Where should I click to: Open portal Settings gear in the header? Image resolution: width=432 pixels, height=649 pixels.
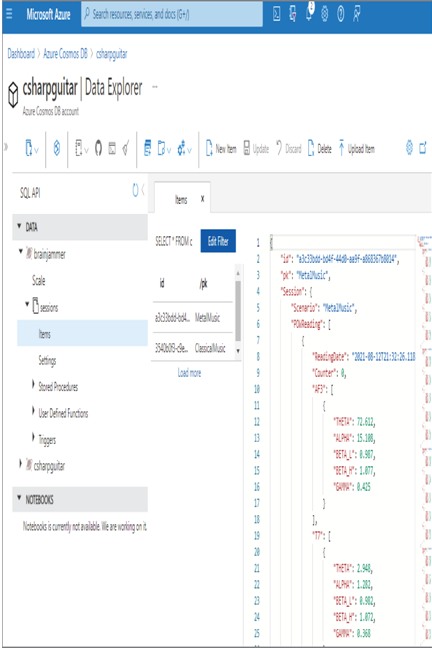325,14
